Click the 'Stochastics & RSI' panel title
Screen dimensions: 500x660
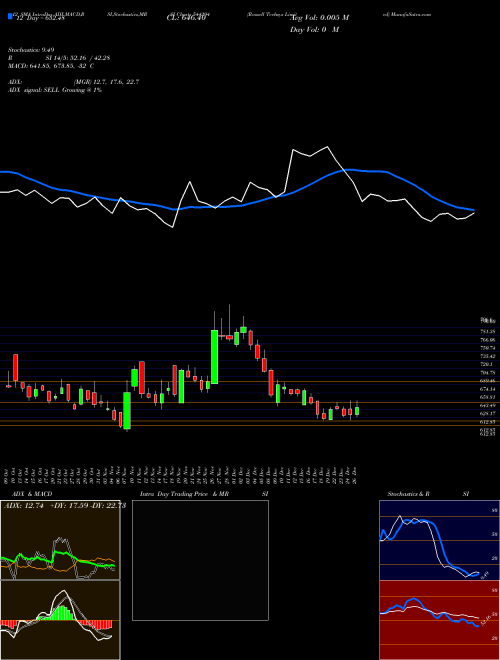point(428,494)
